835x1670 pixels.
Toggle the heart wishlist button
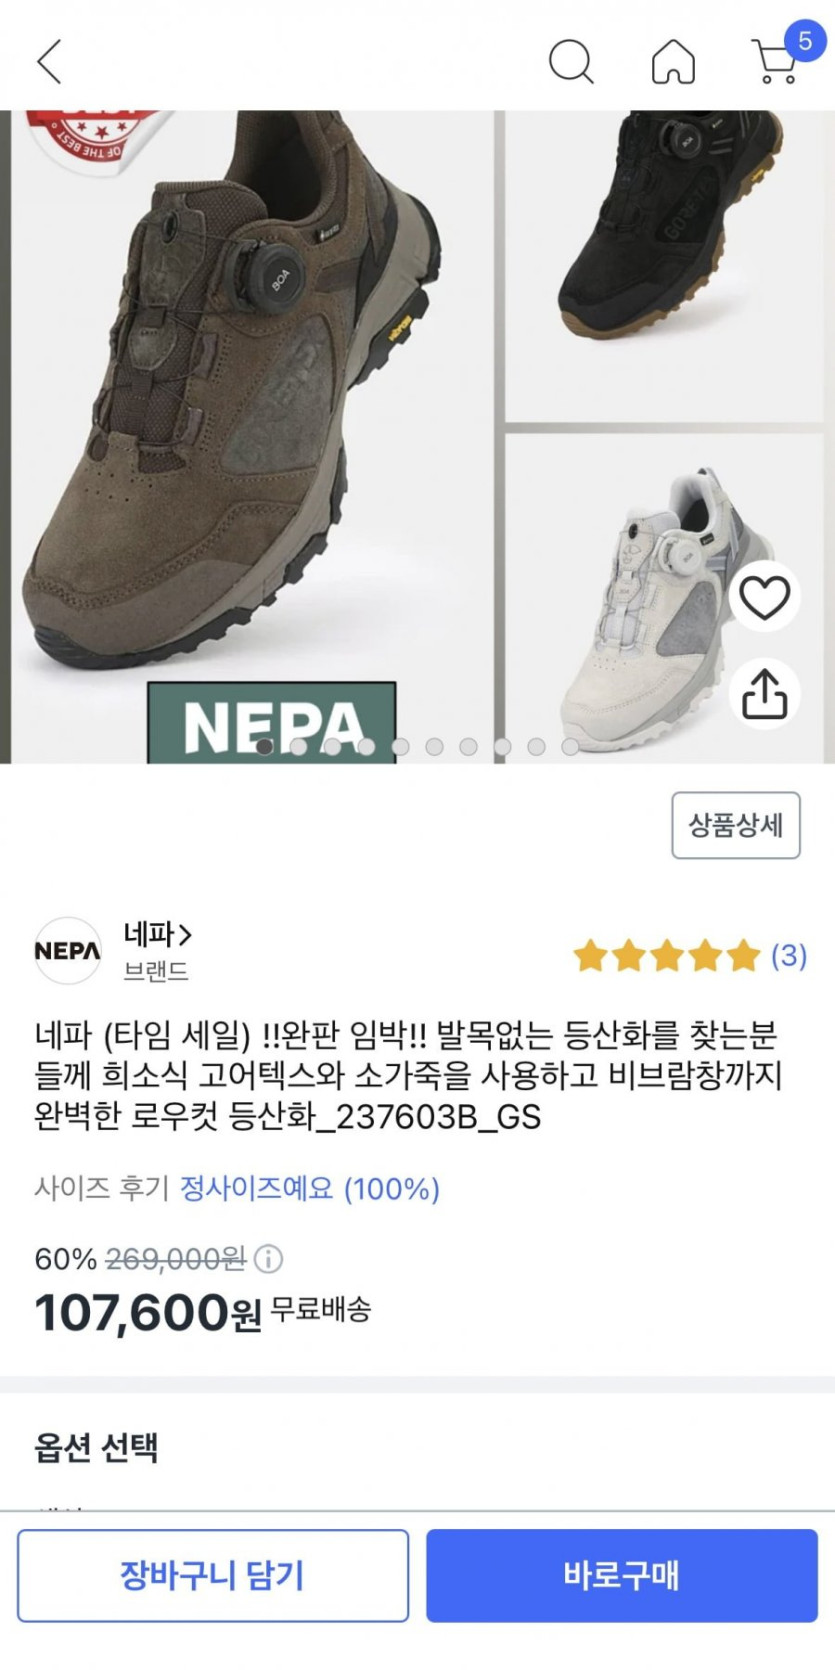pos(764,597)
